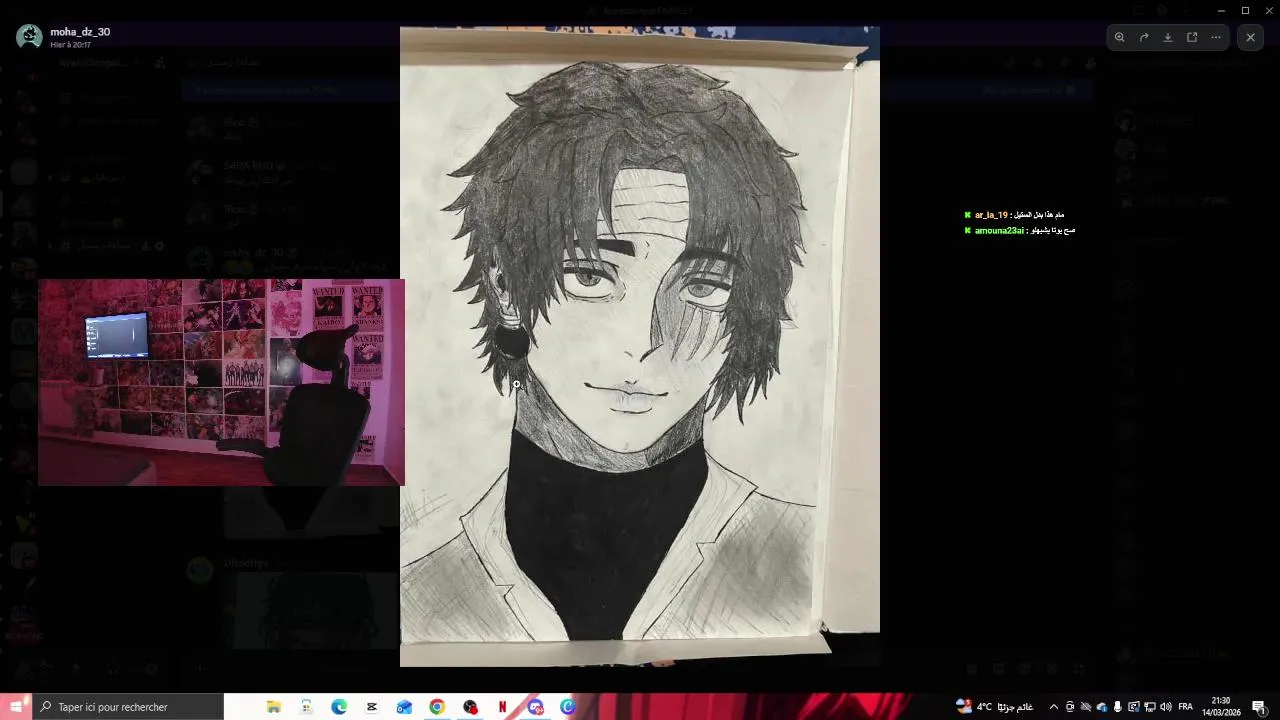Image resolution: width=1280 pixels, height=720 pixels.
Task: Open the volume speaker tray icon
Action: click(1166, 707)
